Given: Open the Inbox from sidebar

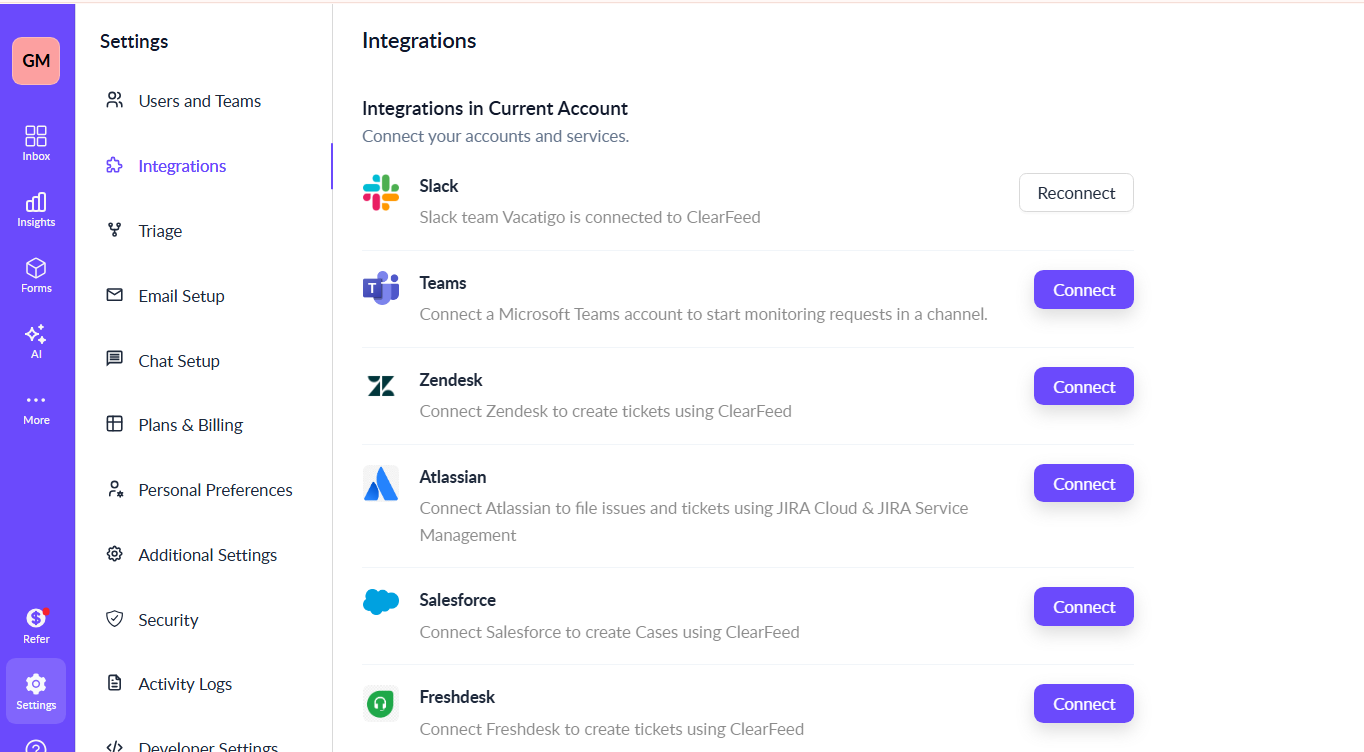Looking at the screenshot, I should [36, 143].
